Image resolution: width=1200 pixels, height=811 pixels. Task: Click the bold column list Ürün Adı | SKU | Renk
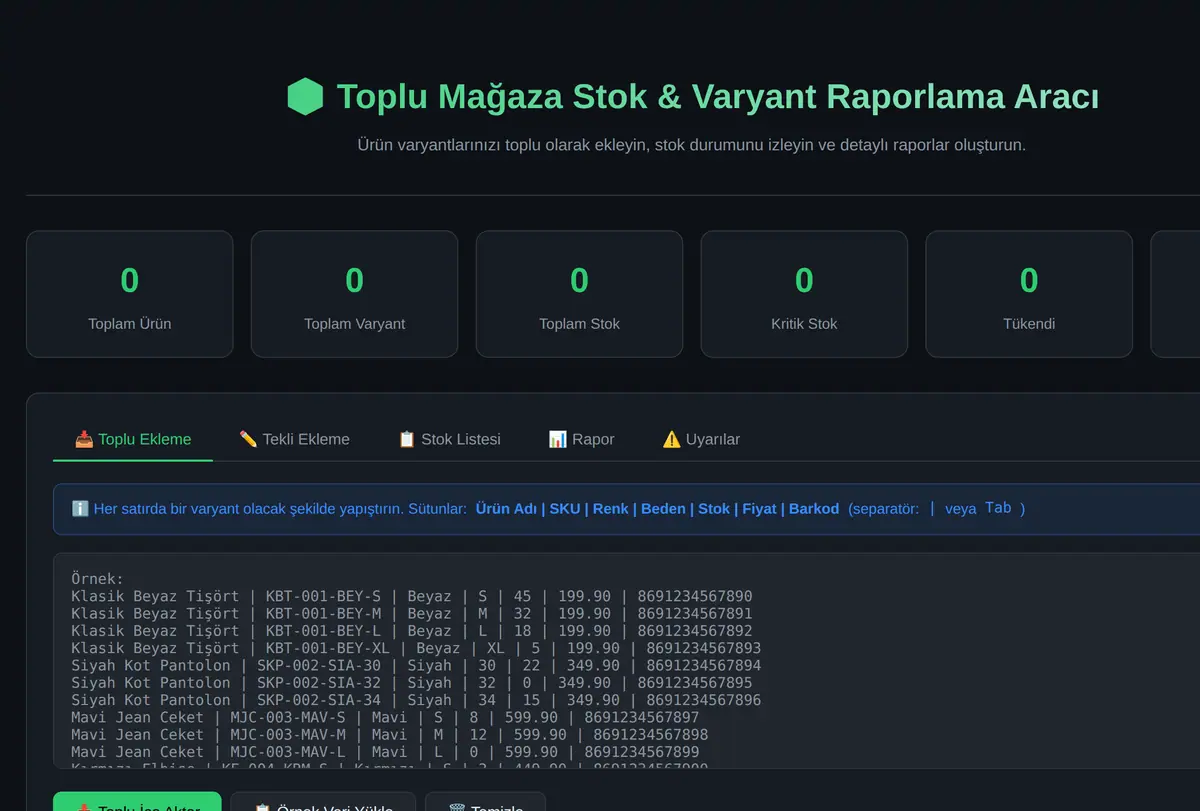point(657,508)
